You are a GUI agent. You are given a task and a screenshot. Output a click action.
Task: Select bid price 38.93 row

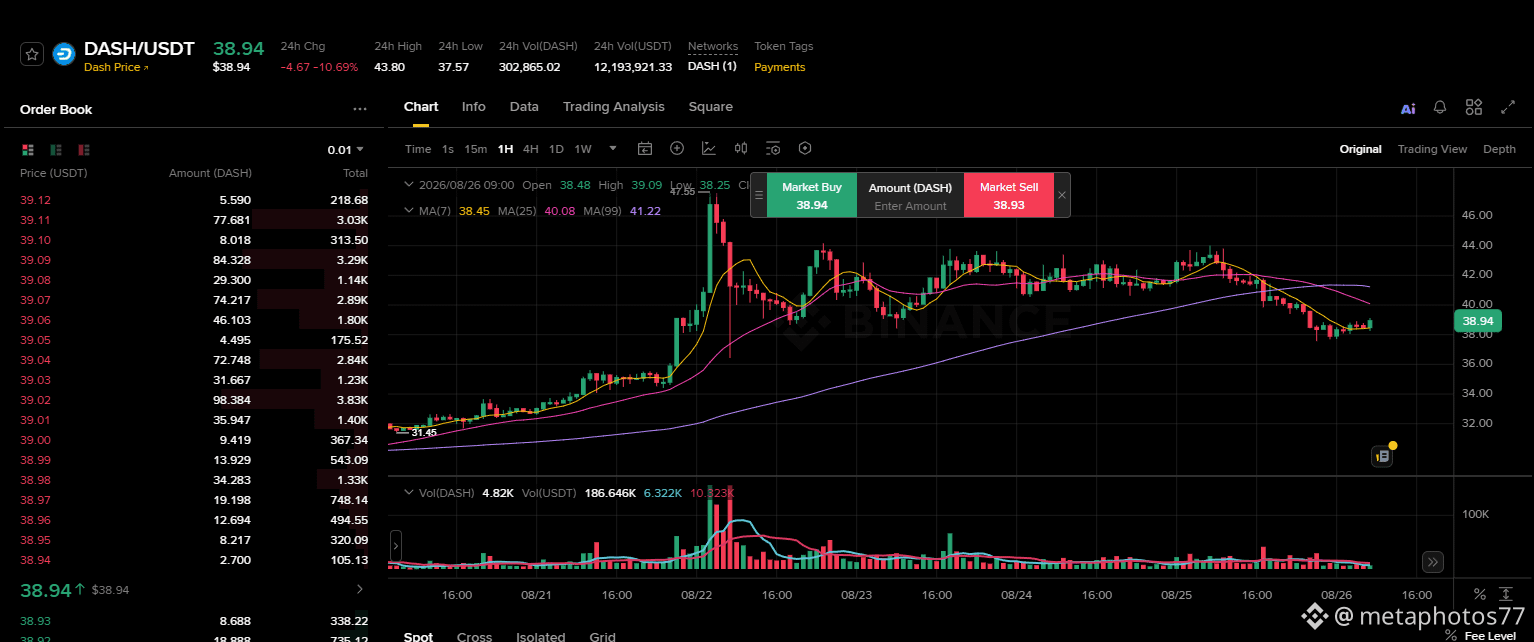(x=194, y=621)
